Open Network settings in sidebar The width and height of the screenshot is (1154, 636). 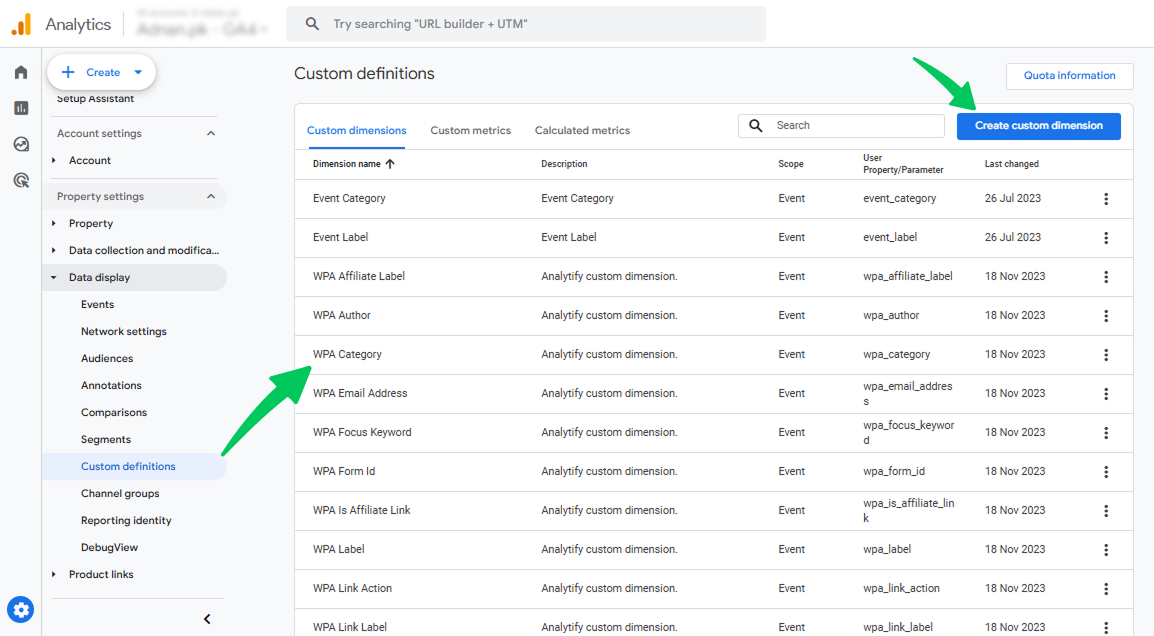(x=124, y=331)
